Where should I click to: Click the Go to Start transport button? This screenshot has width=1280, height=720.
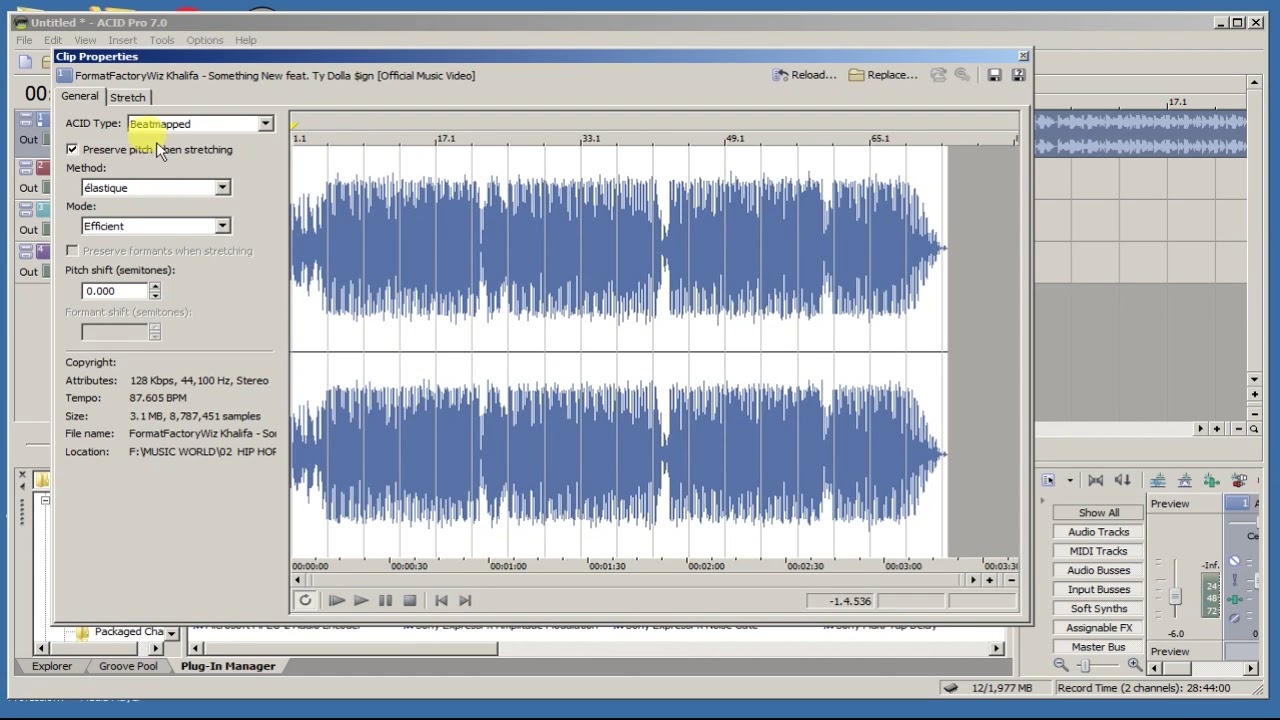pos(441,600)
